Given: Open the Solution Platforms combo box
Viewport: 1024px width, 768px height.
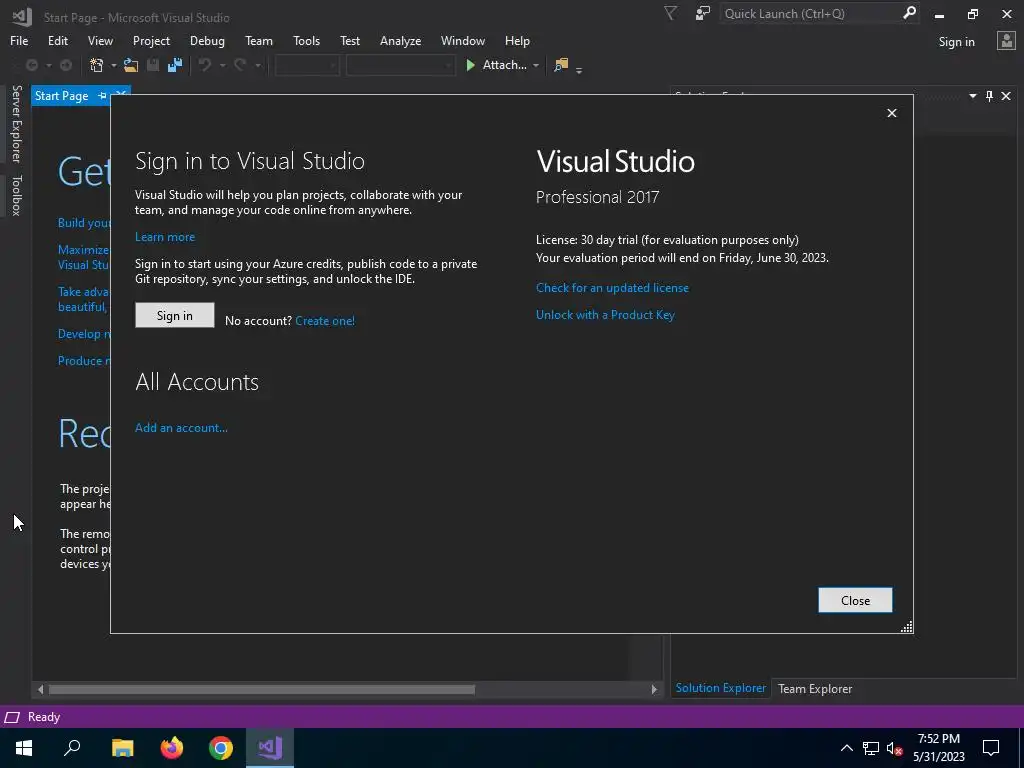Looking at the screenshot, I should 400,65.
